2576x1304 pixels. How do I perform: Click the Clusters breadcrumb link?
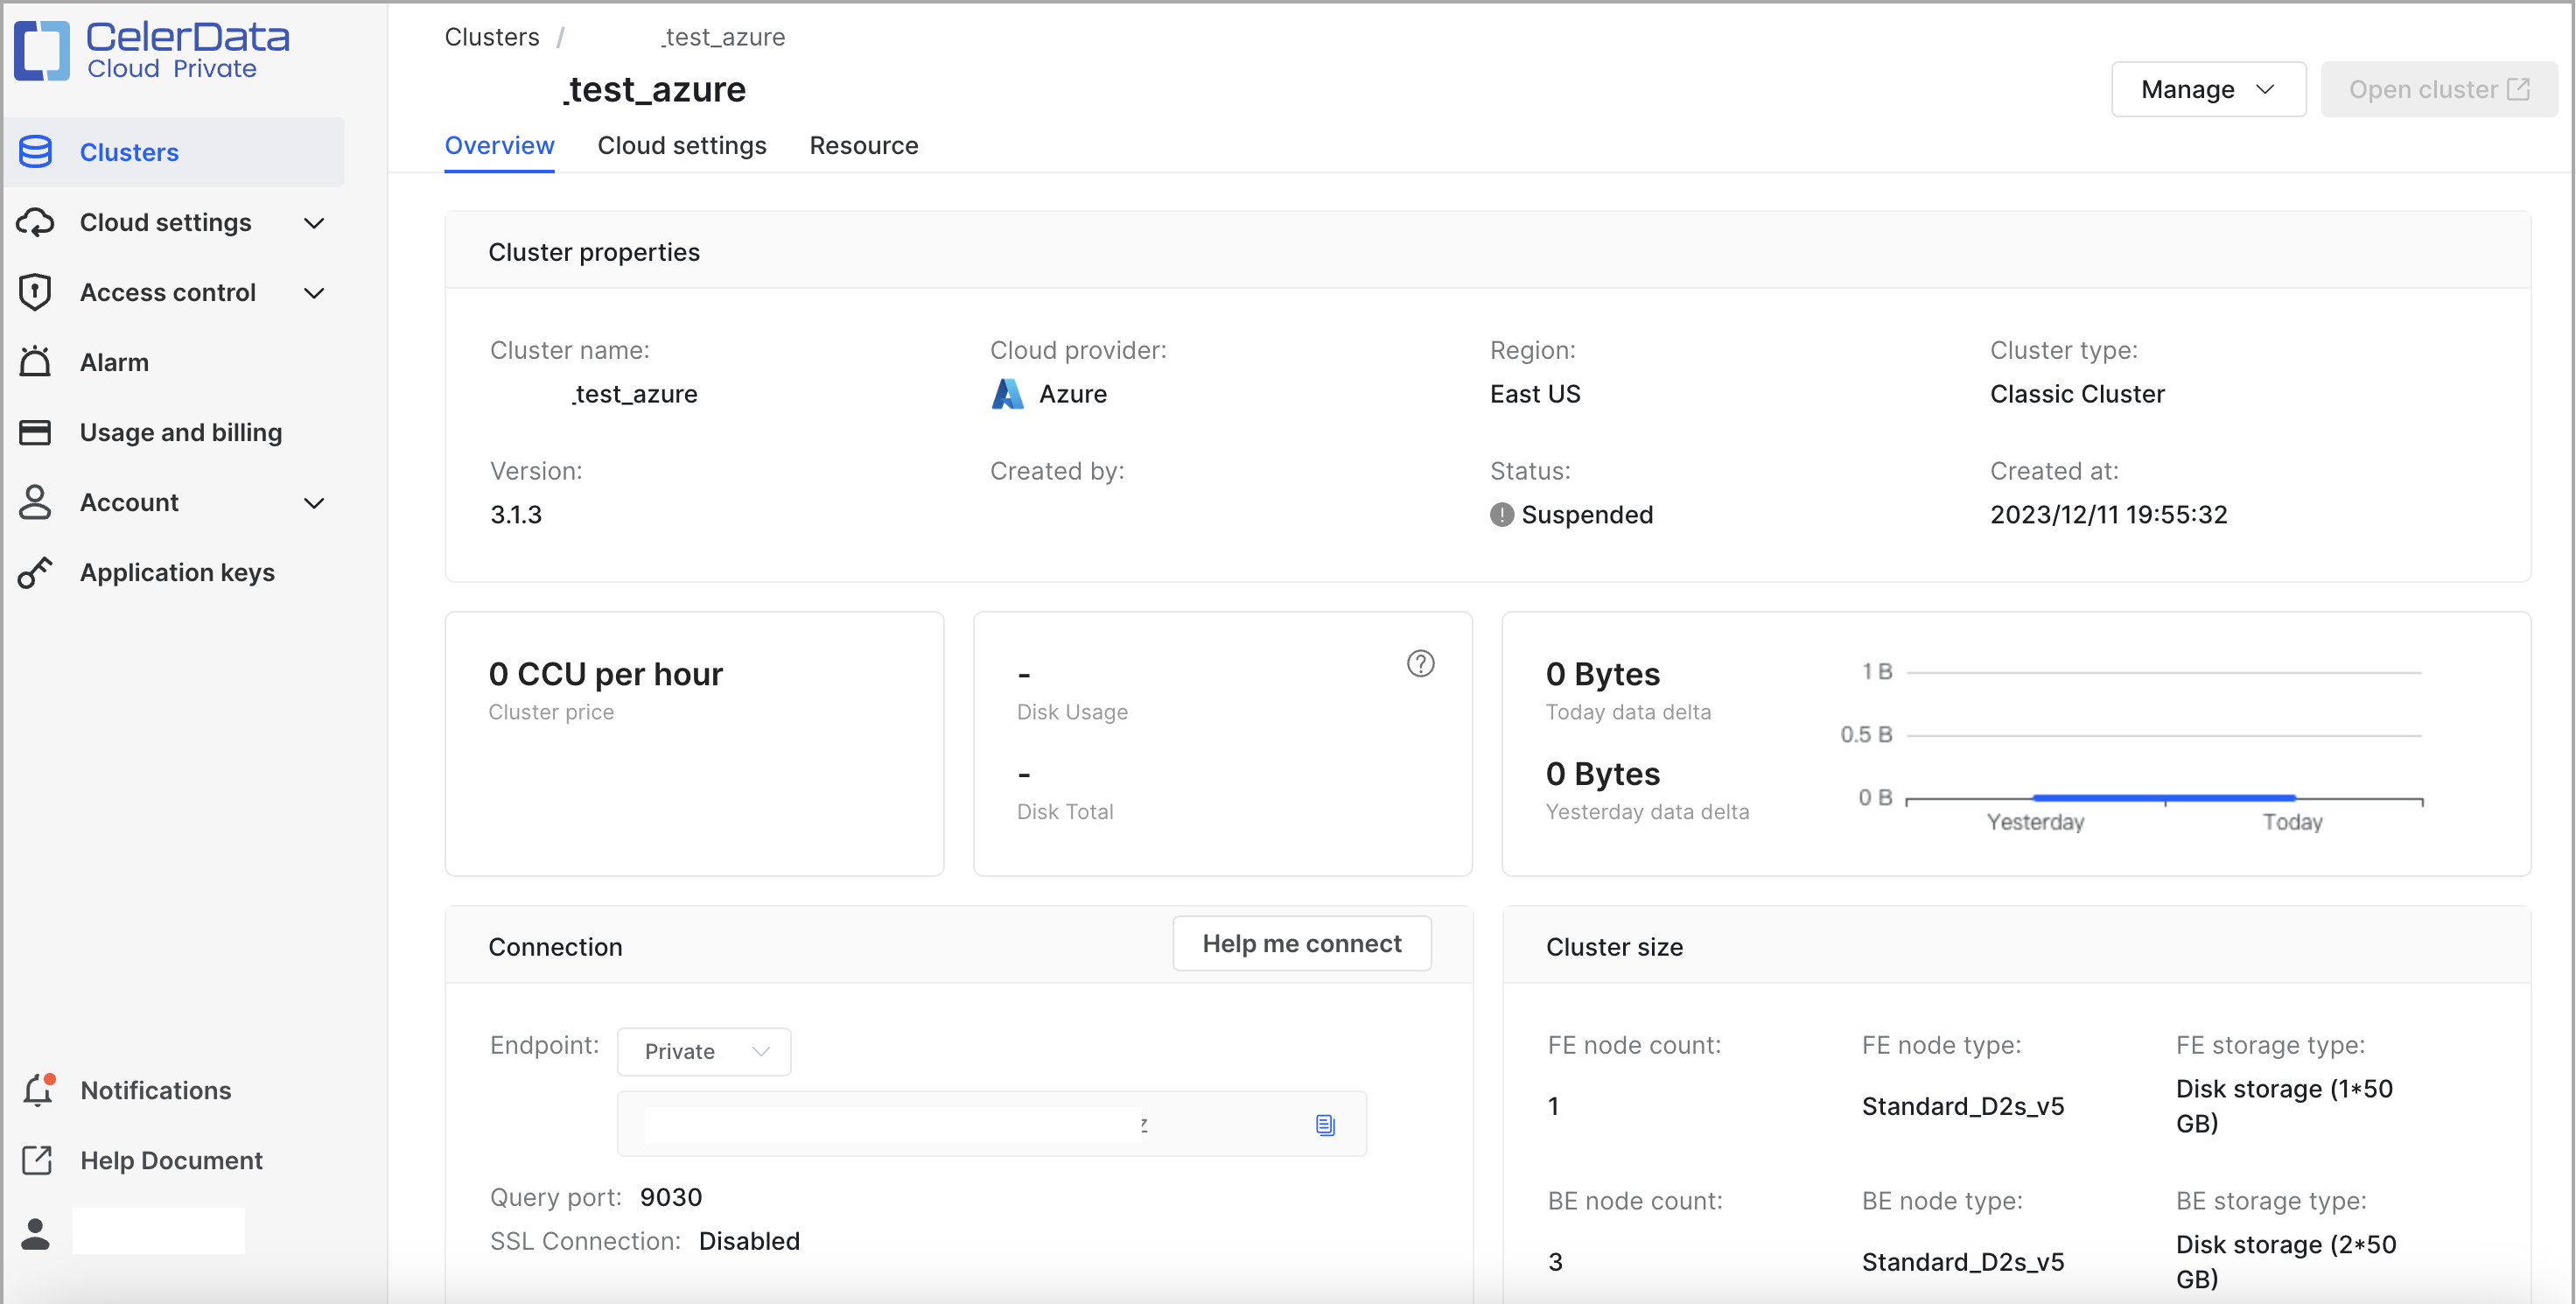click(x=492, y=37)
